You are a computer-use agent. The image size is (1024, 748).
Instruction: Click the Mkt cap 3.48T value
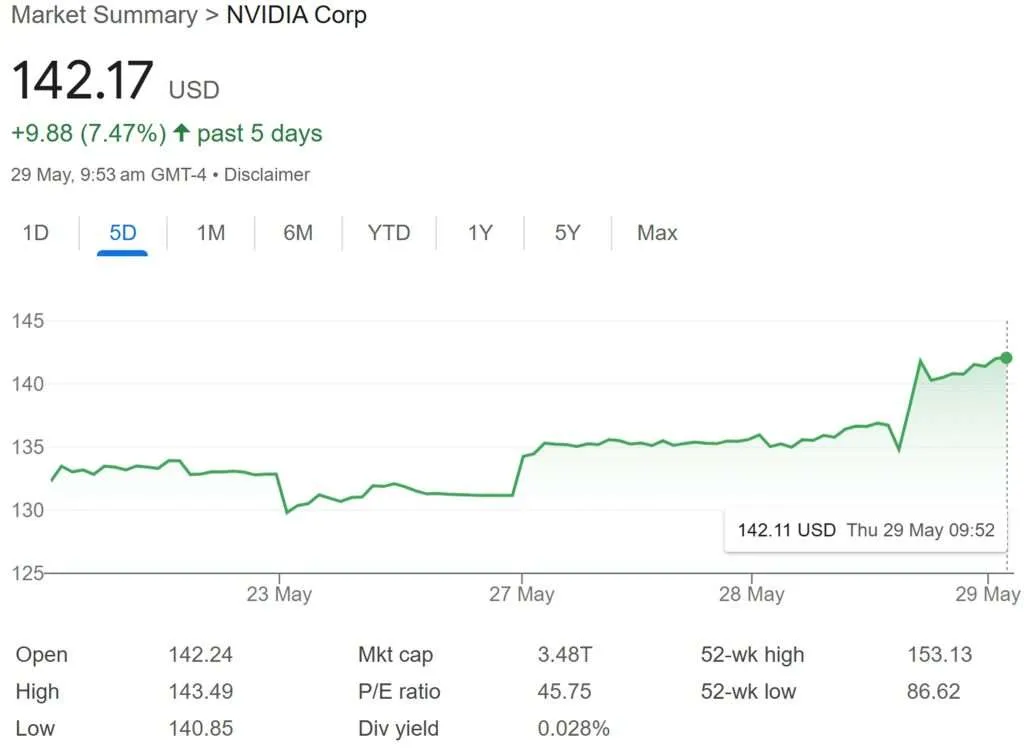(565, 655)
